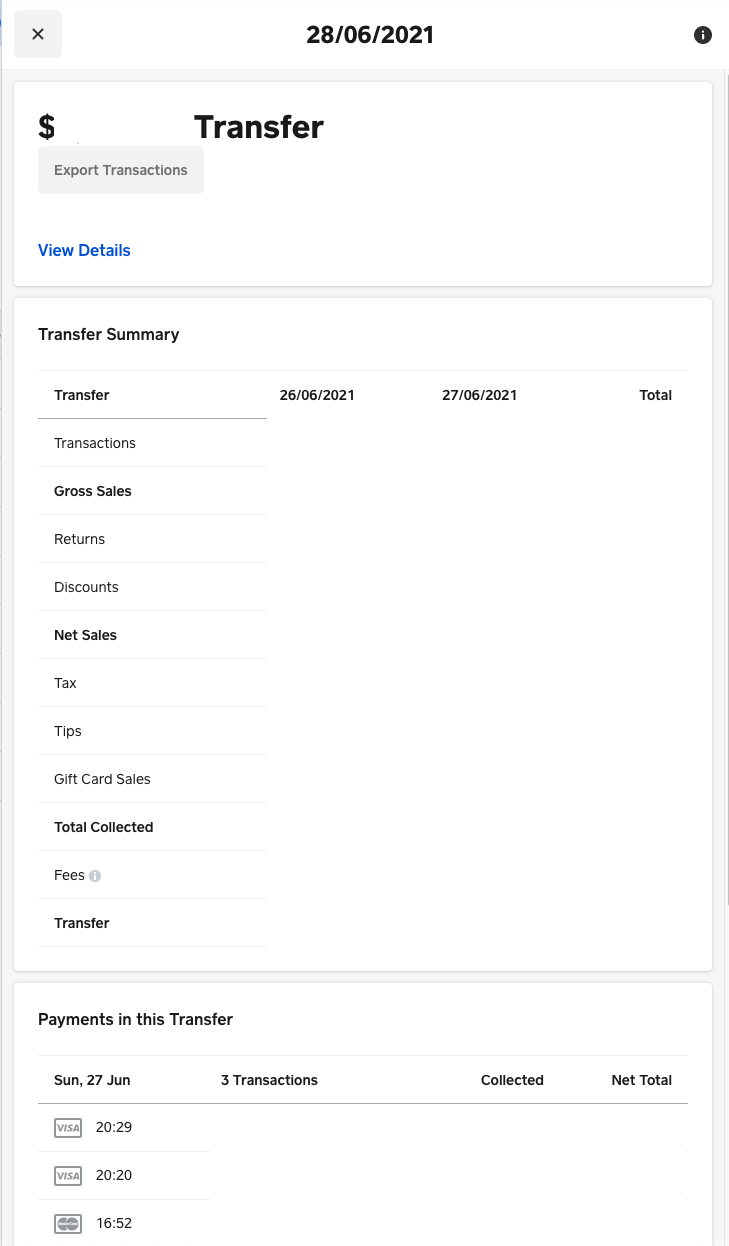Select the 27/06/2021 column header

point(479,395)
